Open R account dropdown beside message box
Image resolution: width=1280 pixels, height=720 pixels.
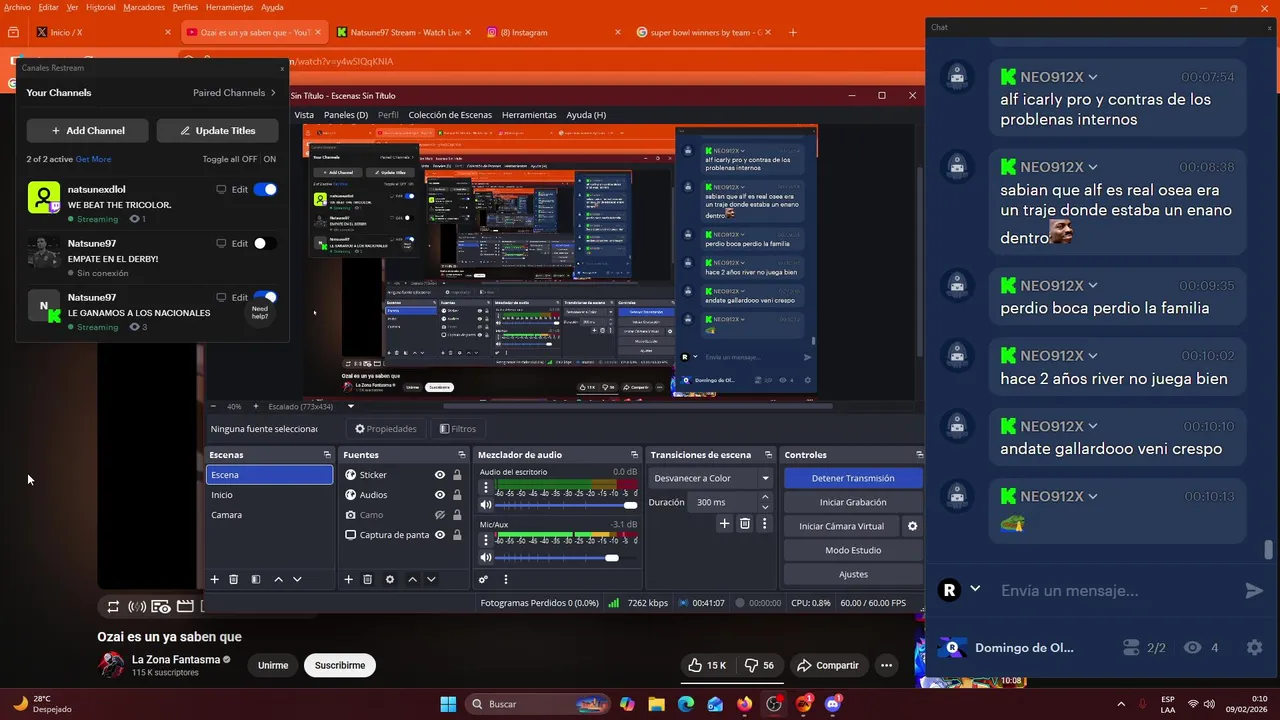[975, 589]
